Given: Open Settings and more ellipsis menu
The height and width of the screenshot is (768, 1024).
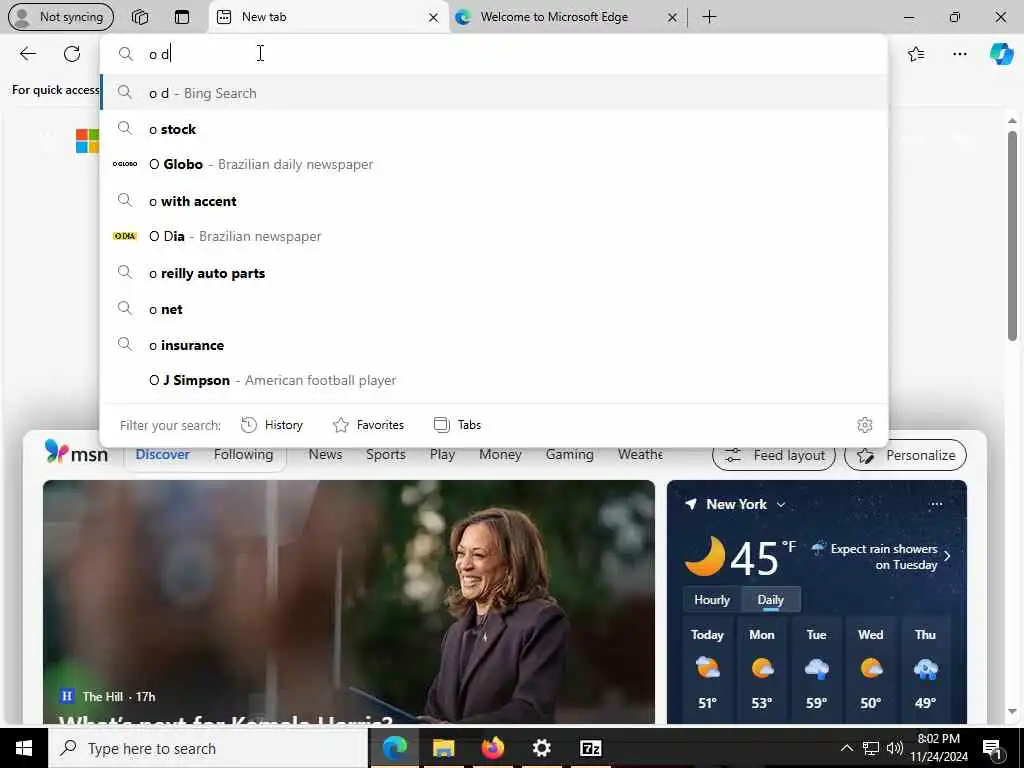Looking at the screenshot, I should tap(959, 54).
